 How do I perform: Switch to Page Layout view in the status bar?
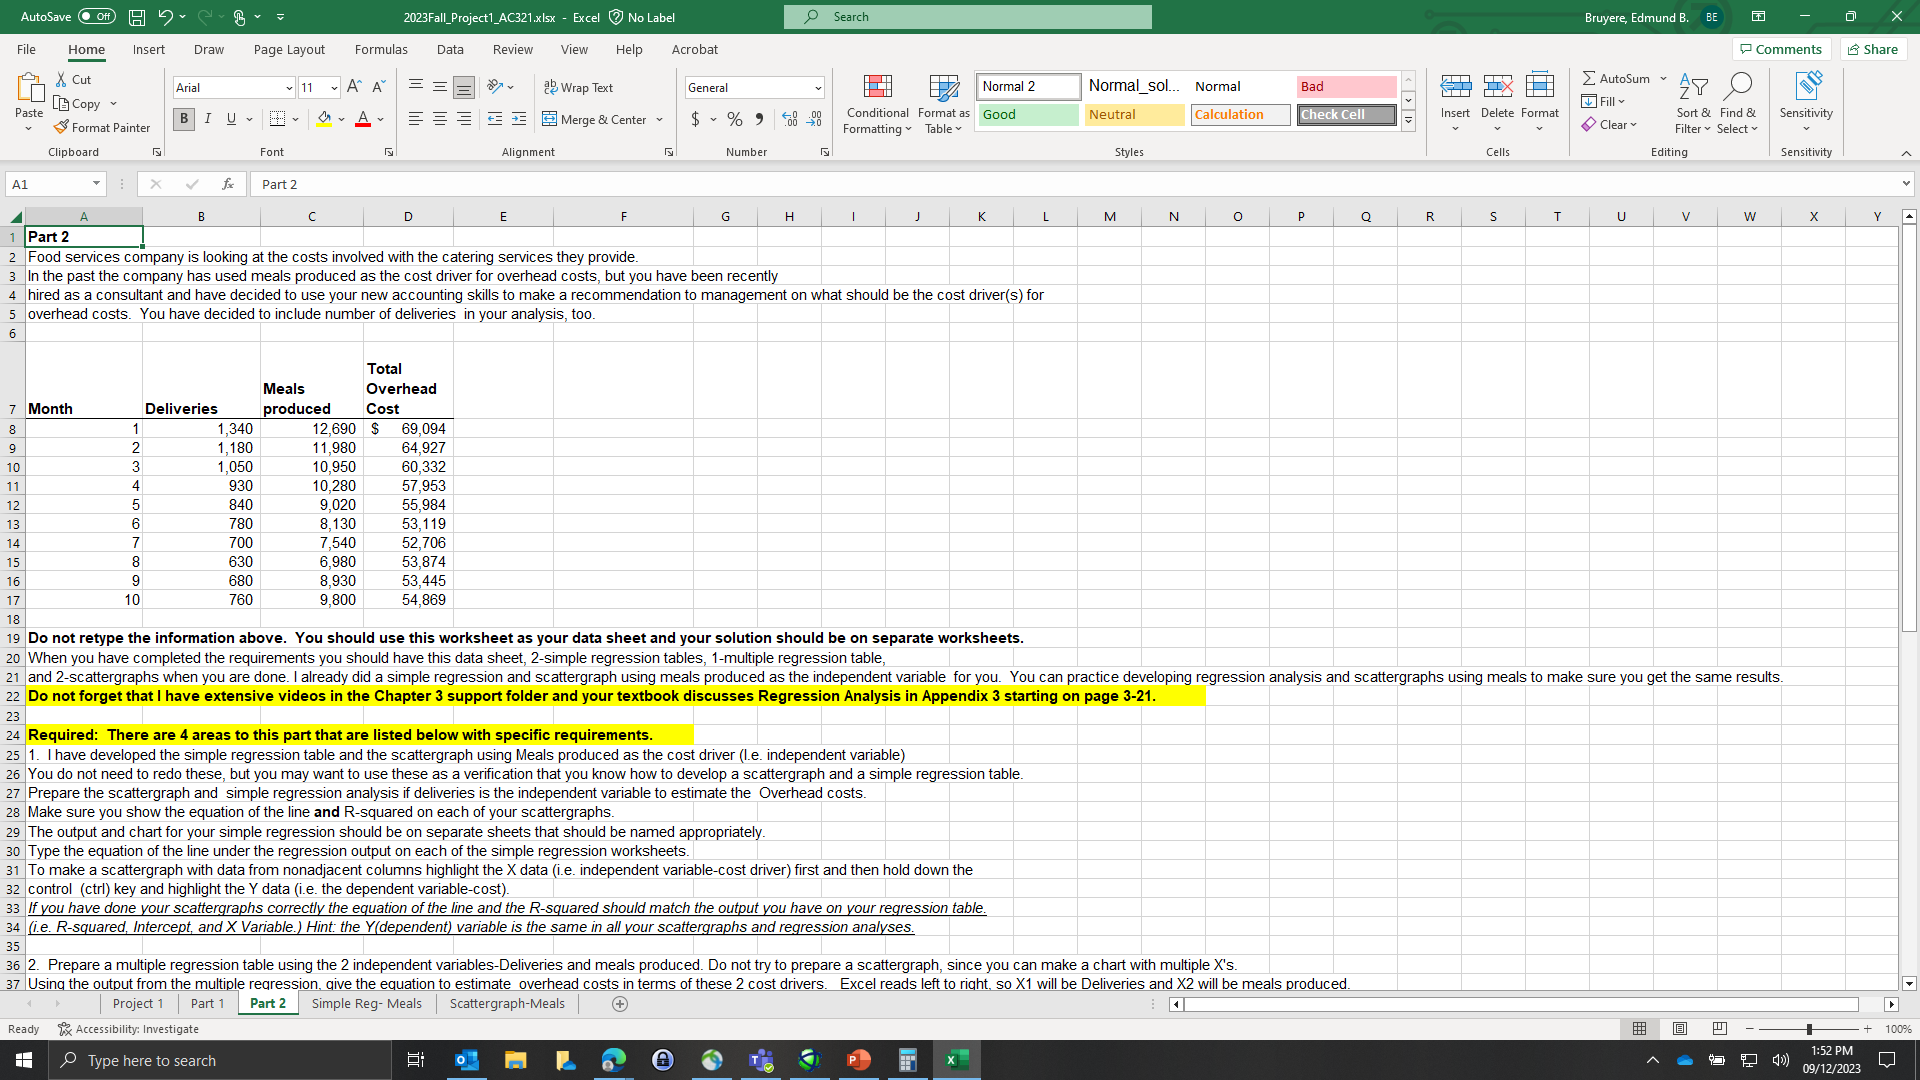(1680, 1029)
